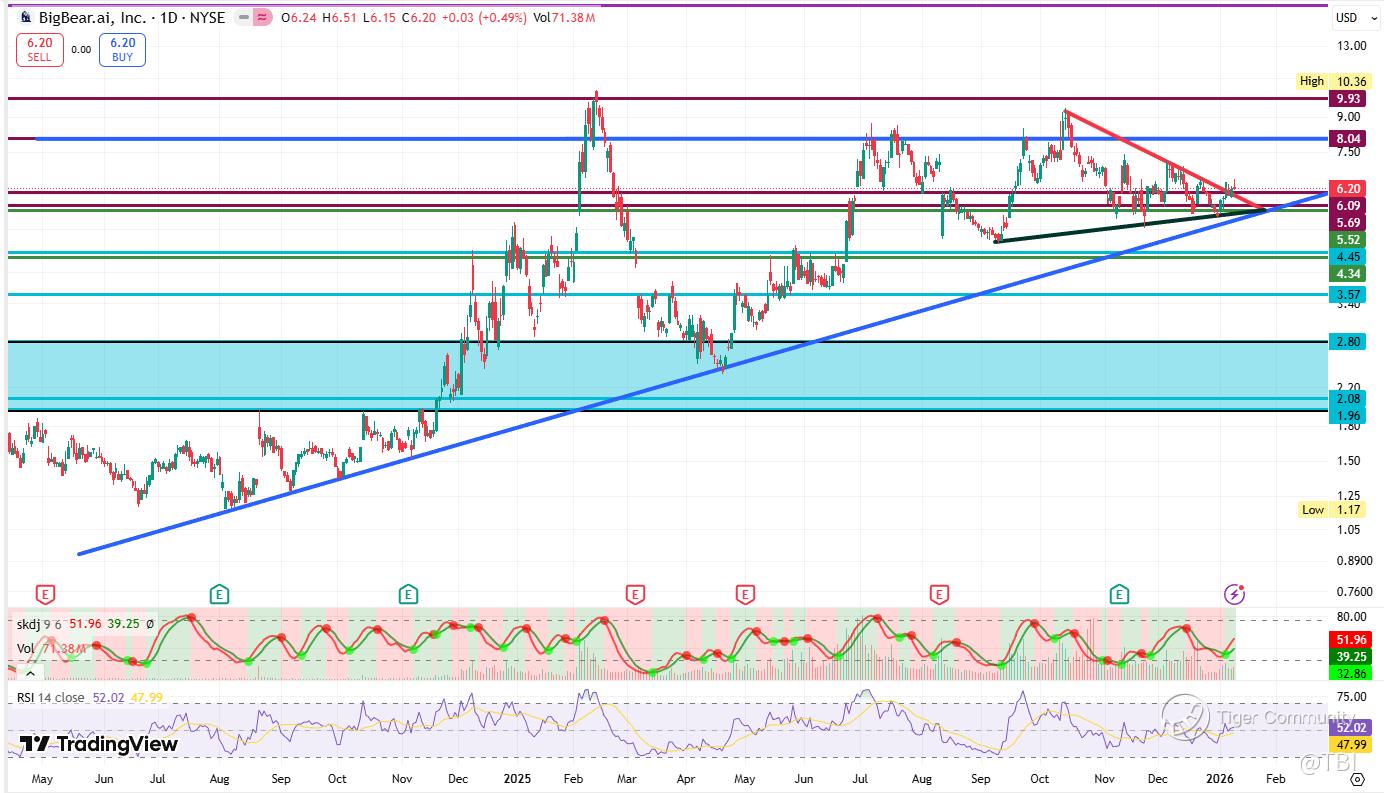This screenshot has width=1384, height=793.
Task: Click the Mar label on the time axis
Action: (627, 777)
